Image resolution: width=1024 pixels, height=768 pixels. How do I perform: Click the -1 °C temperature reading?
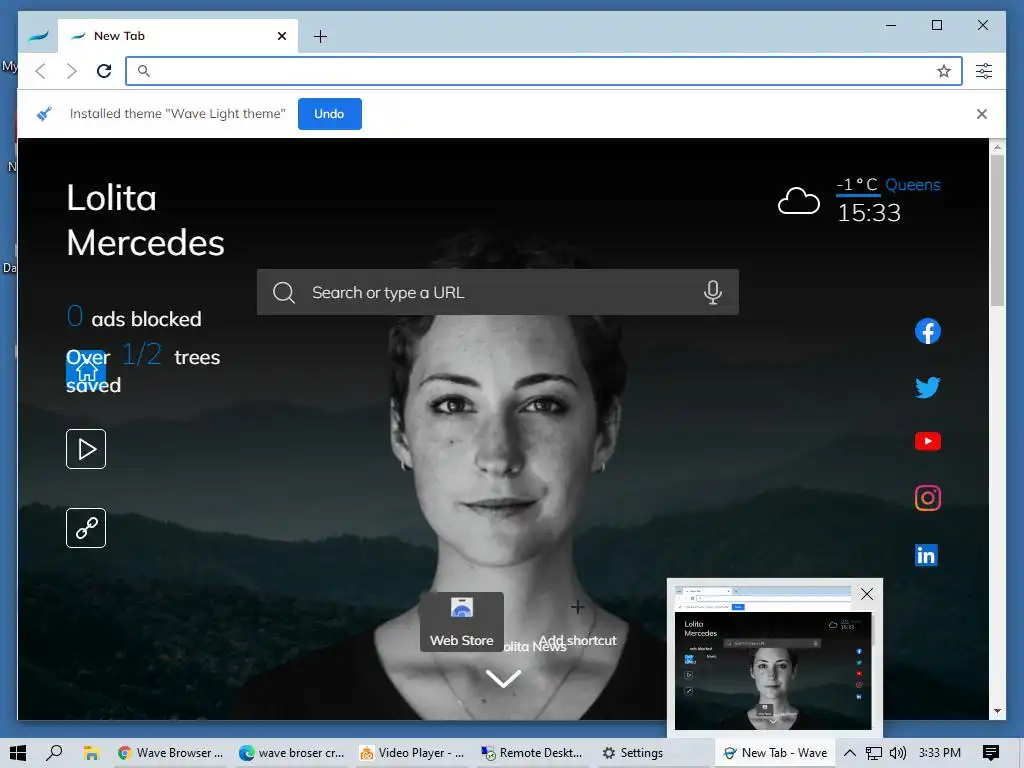coord(857,185)
